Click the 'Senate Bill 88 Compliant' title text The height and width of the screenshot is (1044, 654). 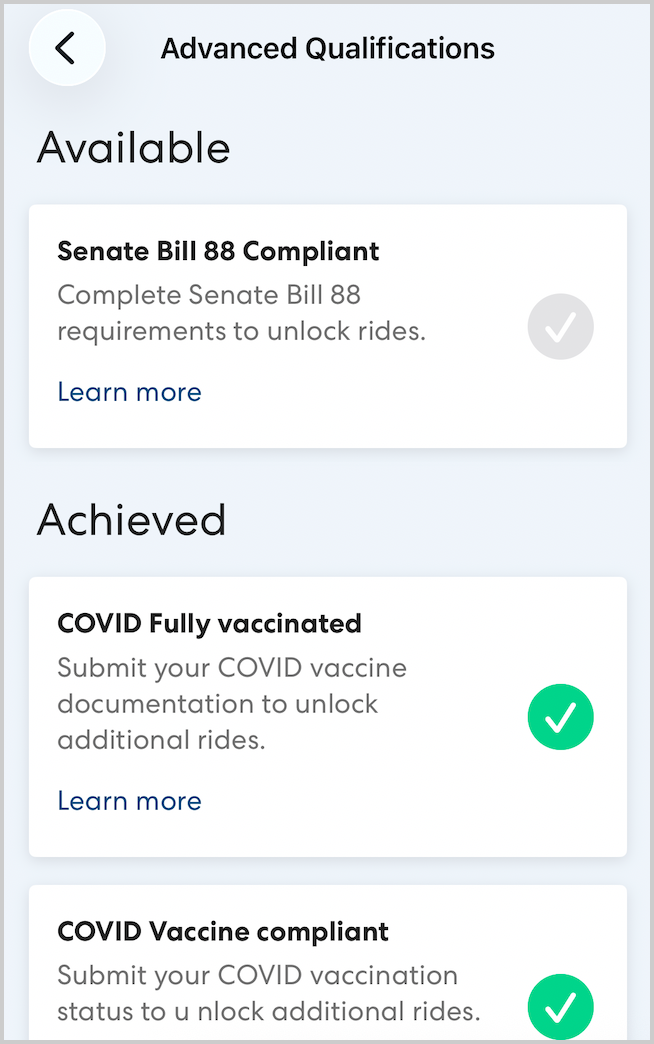[218, 251]
